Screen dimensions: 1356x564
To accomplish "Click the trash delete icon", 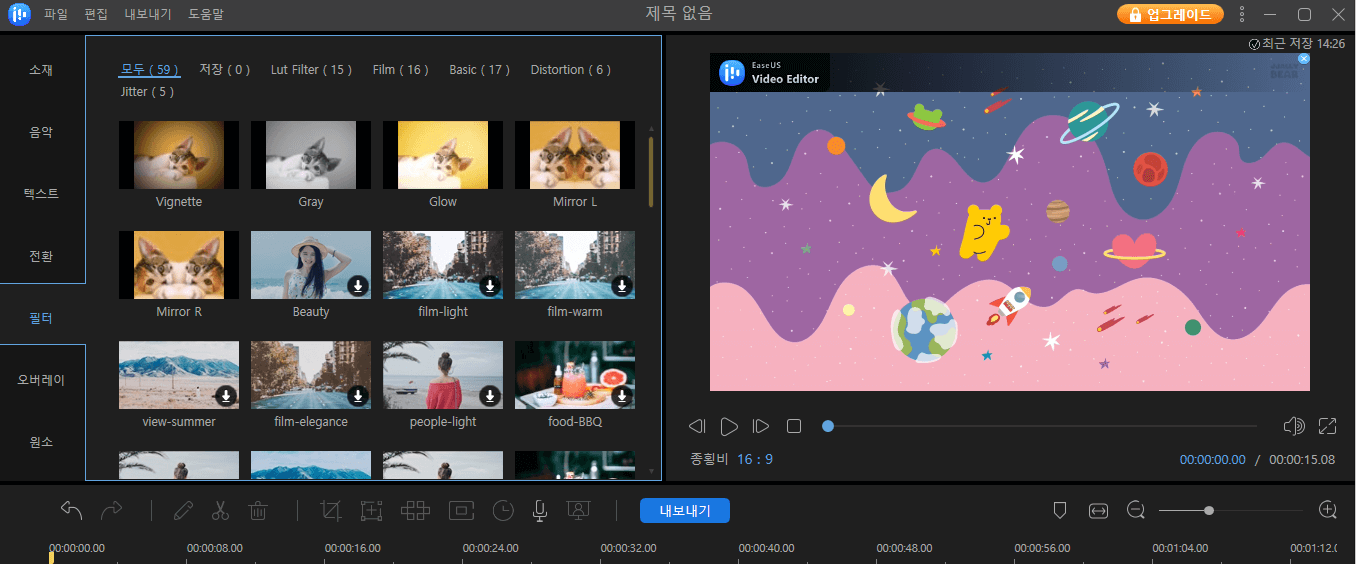I will (x=257, y=510).
